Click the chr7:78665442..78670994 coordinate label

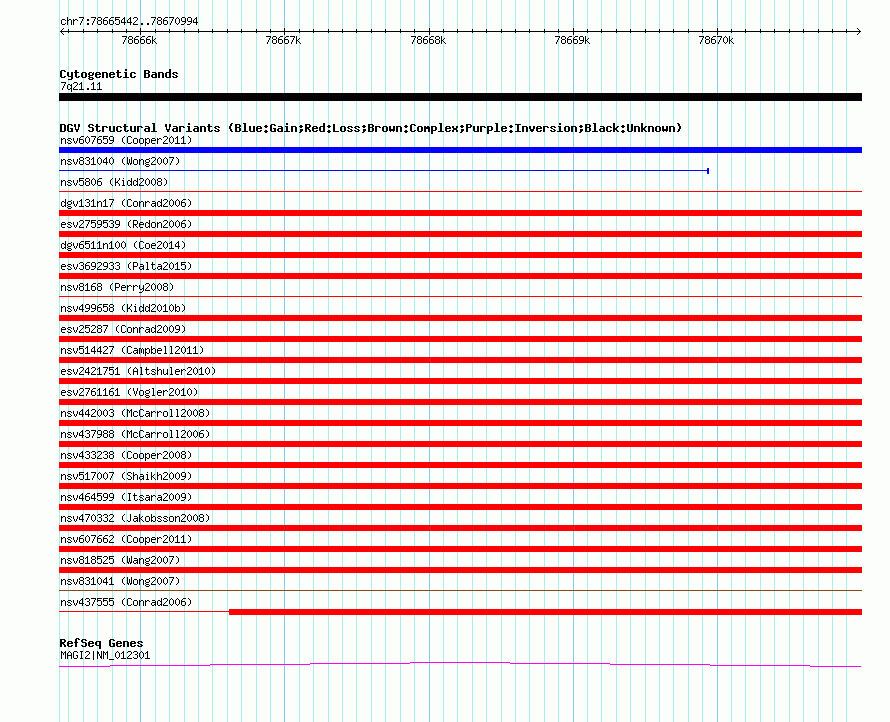[x=129, y=21]
